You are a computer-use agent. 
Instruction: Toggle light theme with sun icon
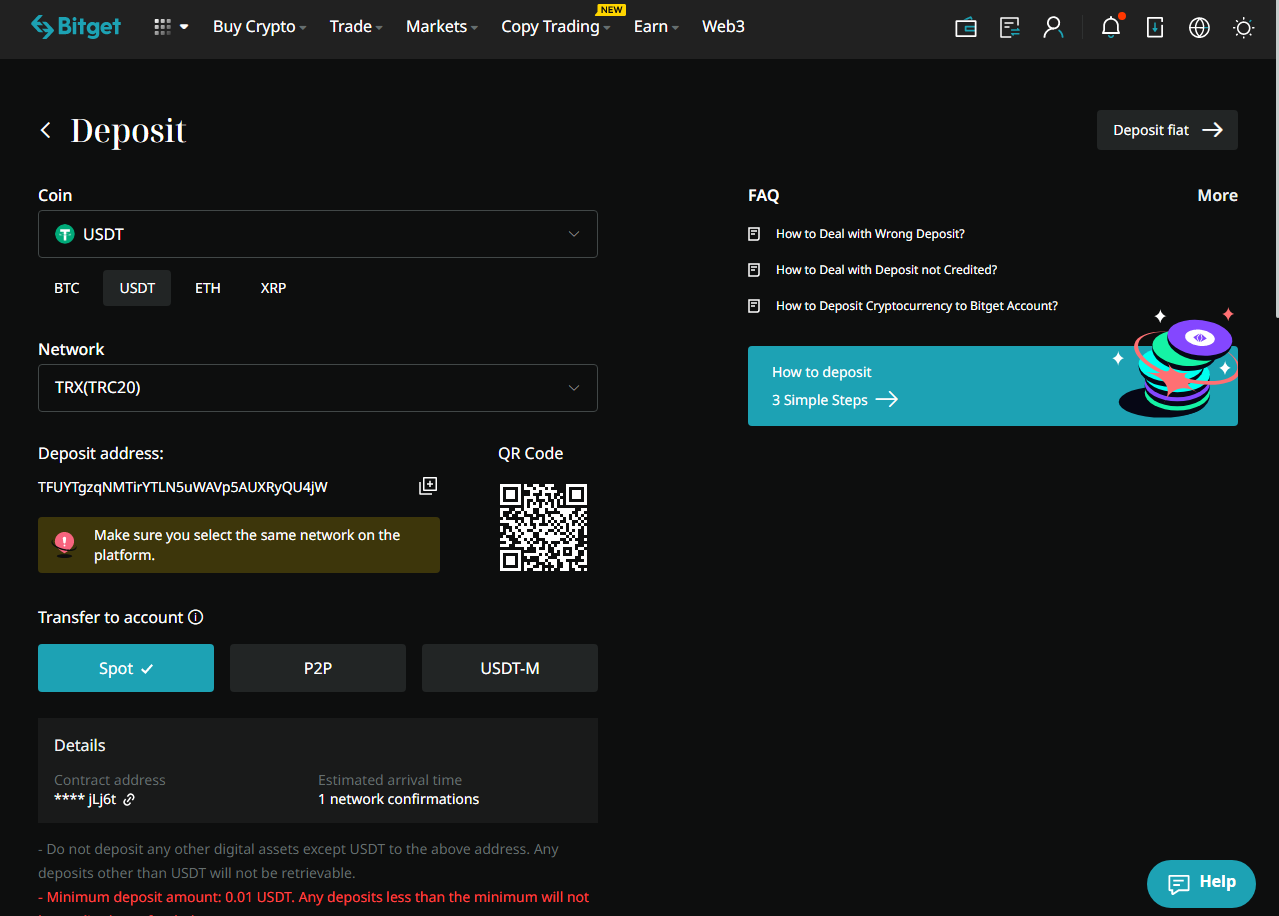point(1244,28)
